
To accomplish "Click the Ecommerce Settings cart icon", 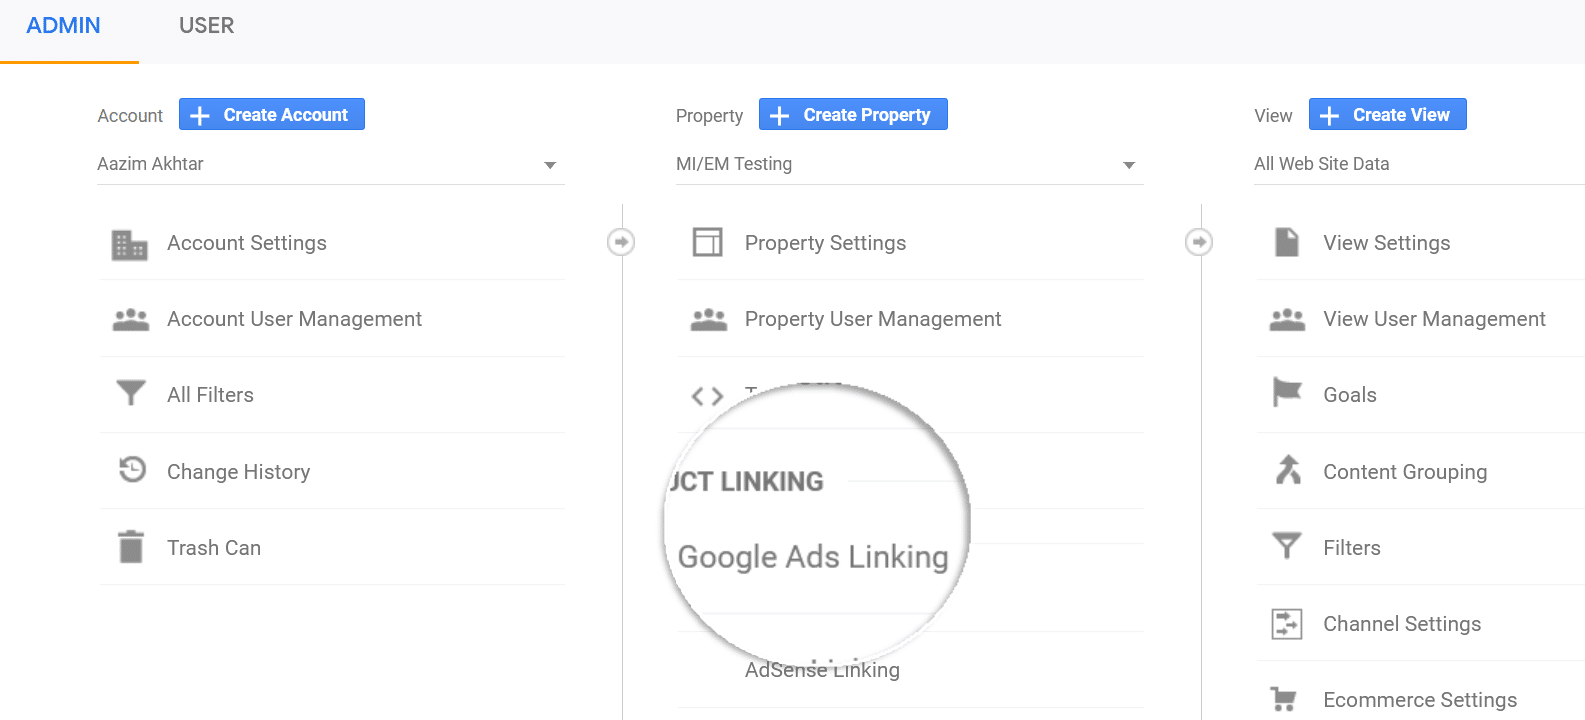I will point(1283,698).
